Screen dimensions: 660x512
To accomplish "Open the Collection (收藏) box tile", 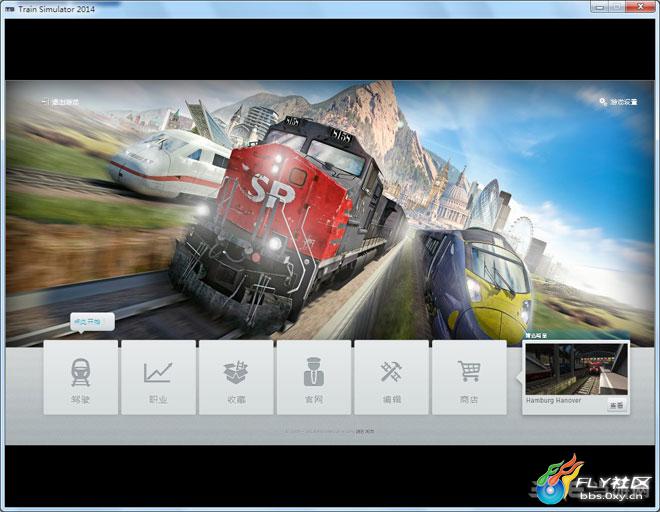I will pos(236,377).
